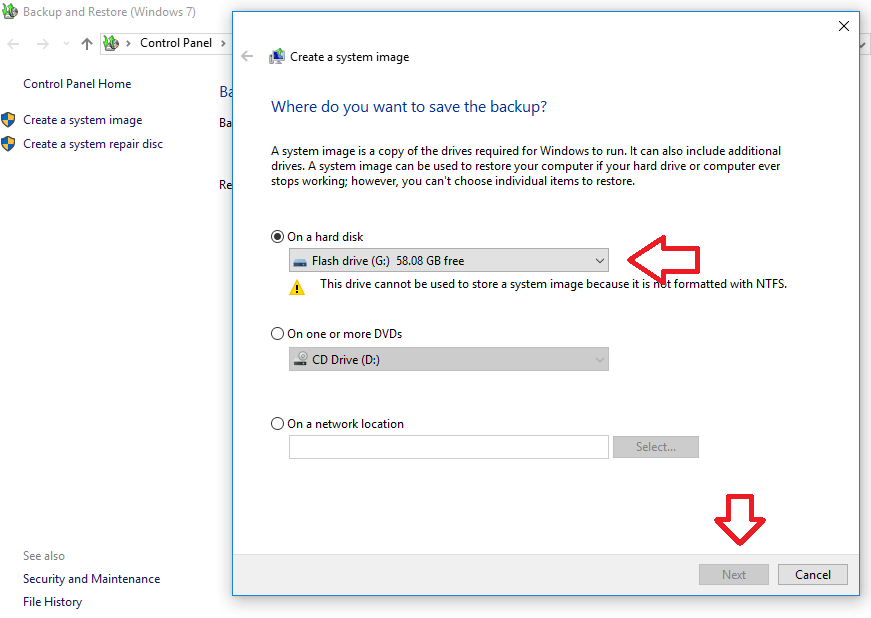Click the shield icon beside Create a system repair disc
871x618 pixels.
click(x=9, y=144)
